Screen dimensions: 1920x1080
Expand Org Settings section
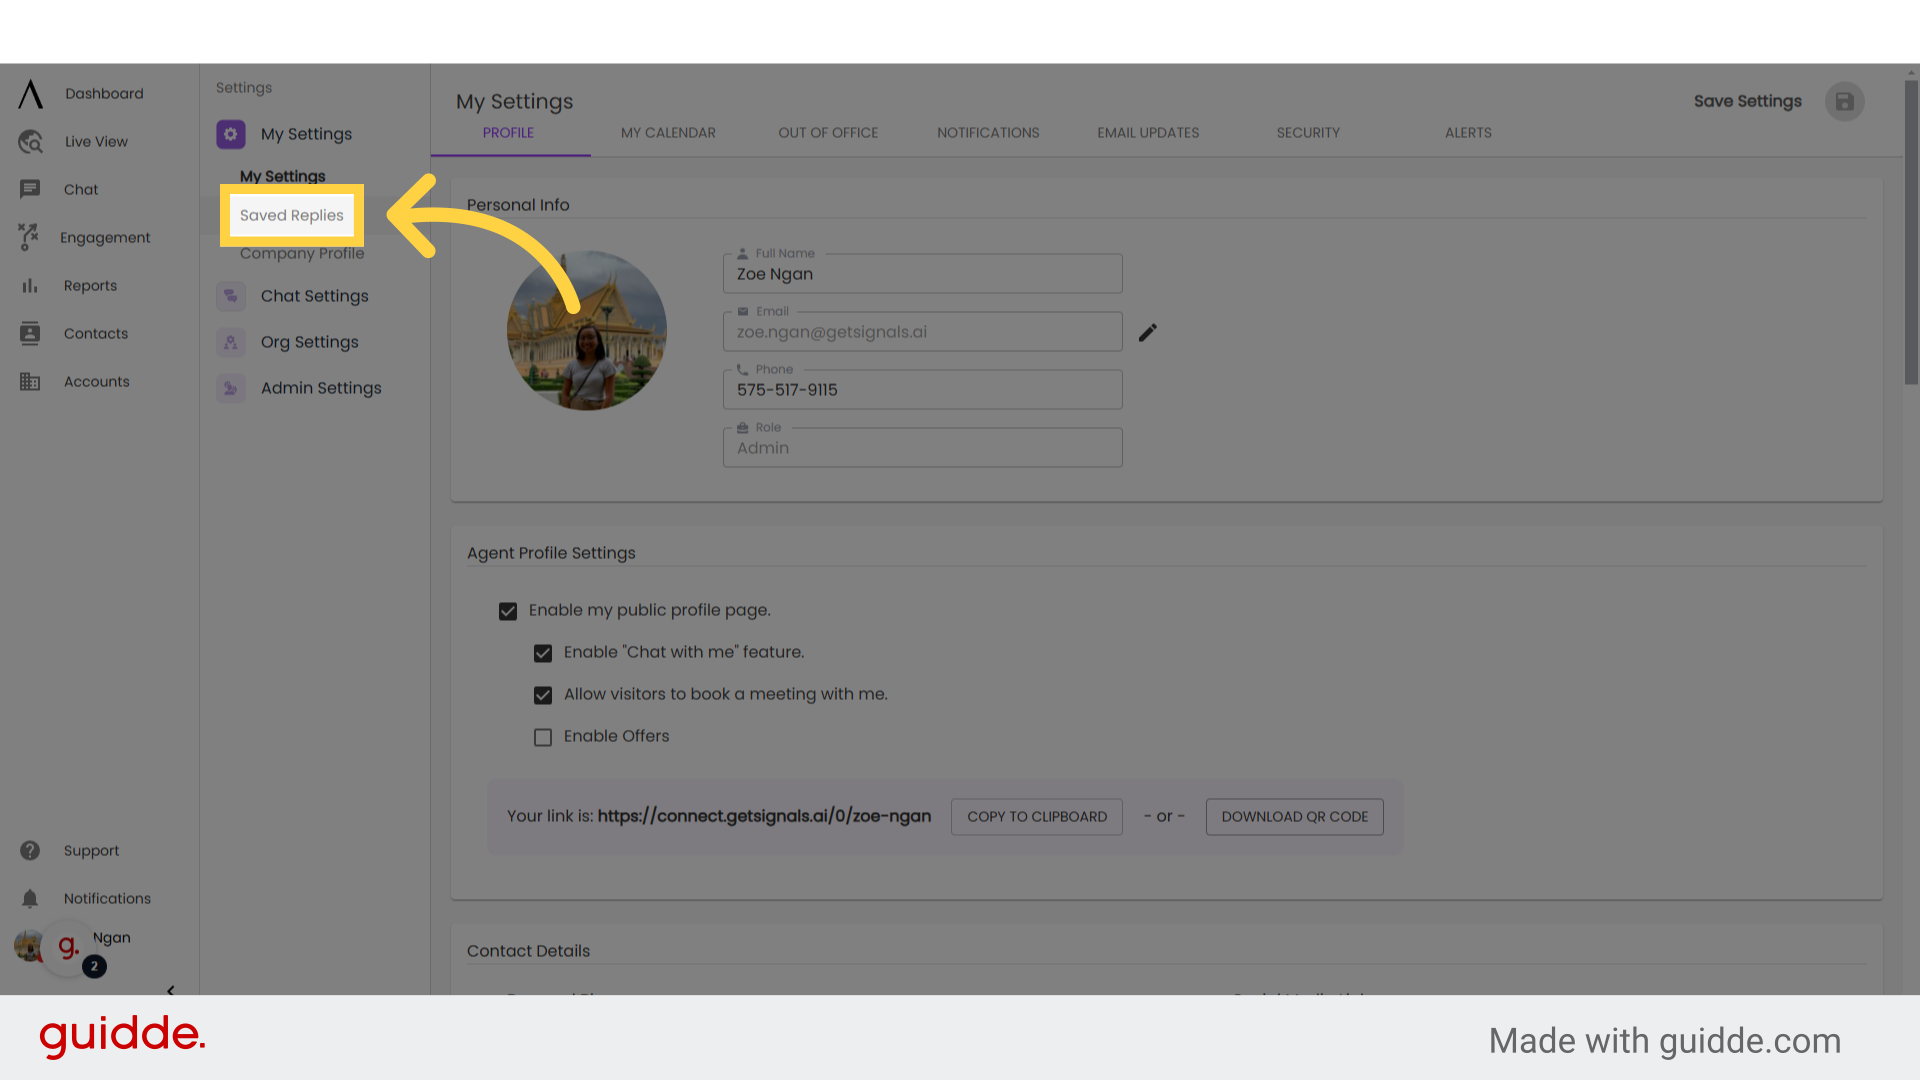click(309, 342)
